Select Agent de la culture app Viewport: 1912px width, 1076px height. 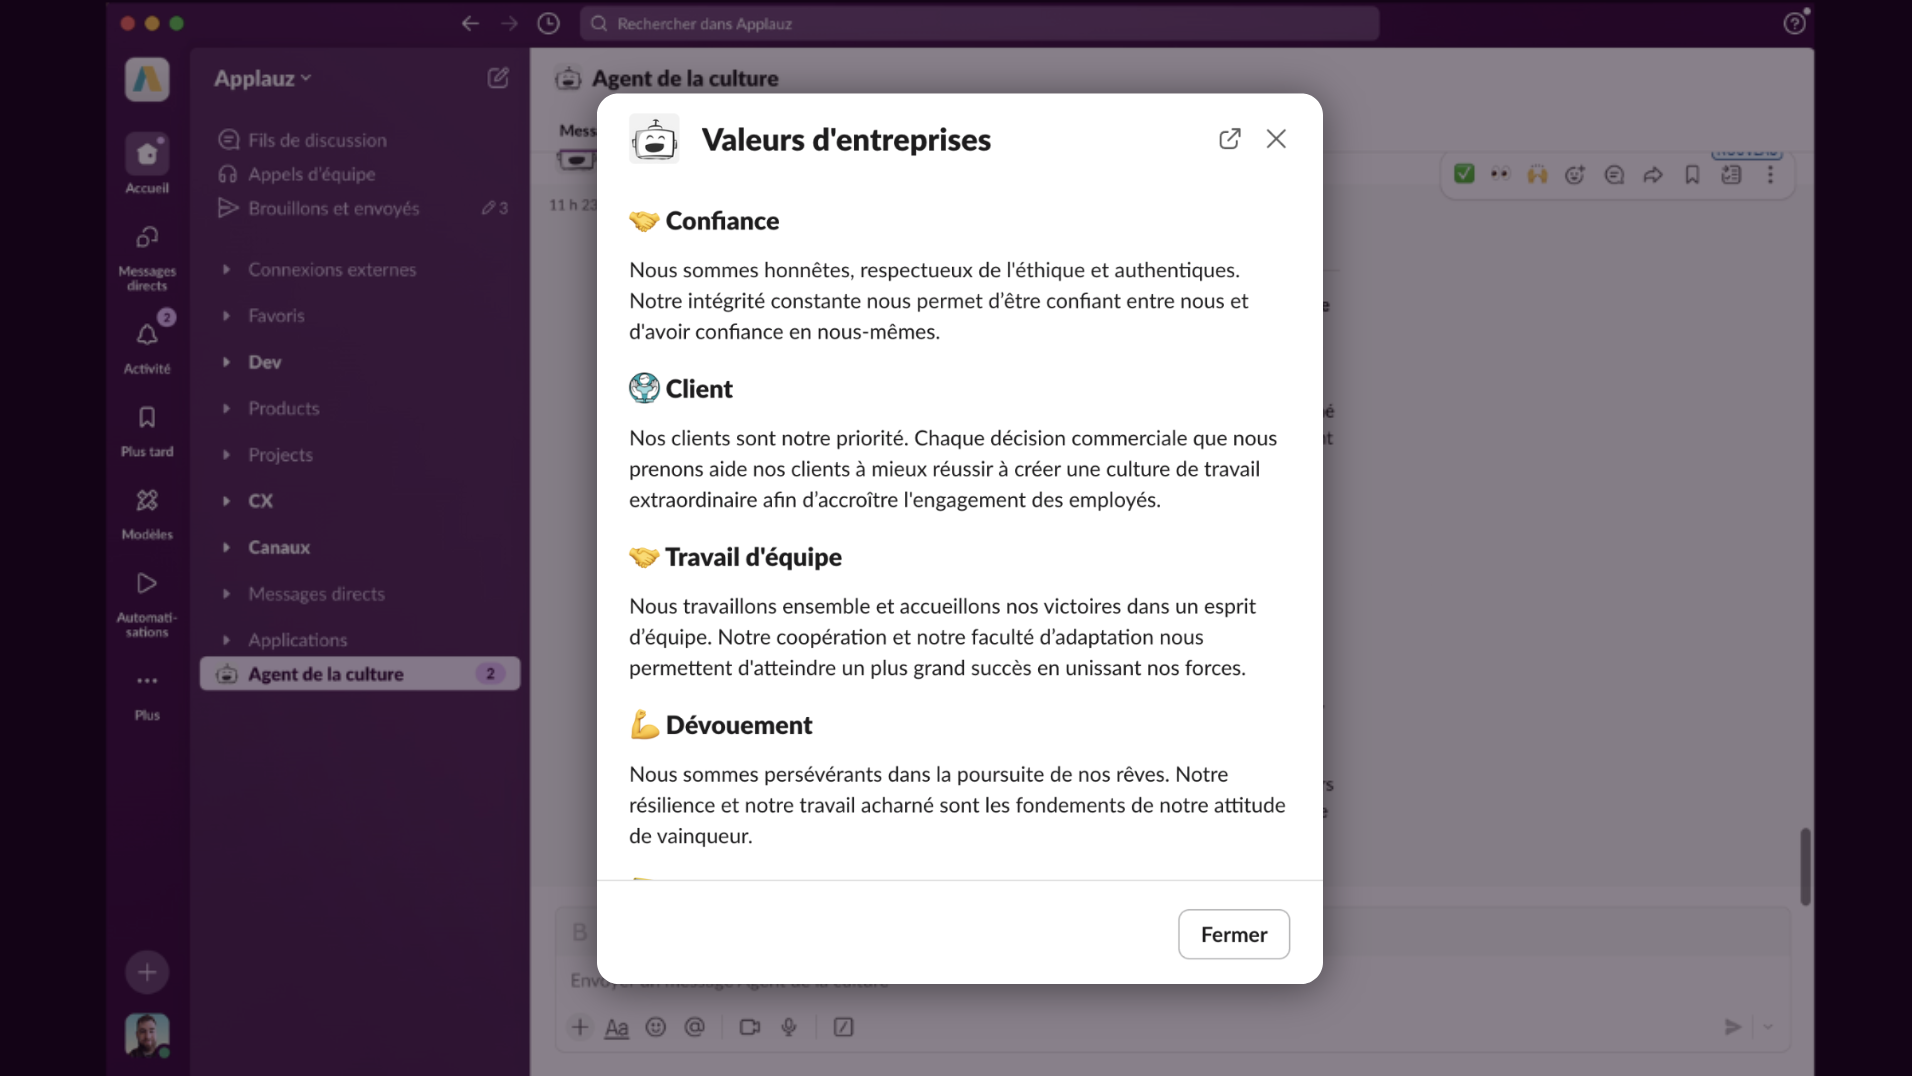(326, 674)
